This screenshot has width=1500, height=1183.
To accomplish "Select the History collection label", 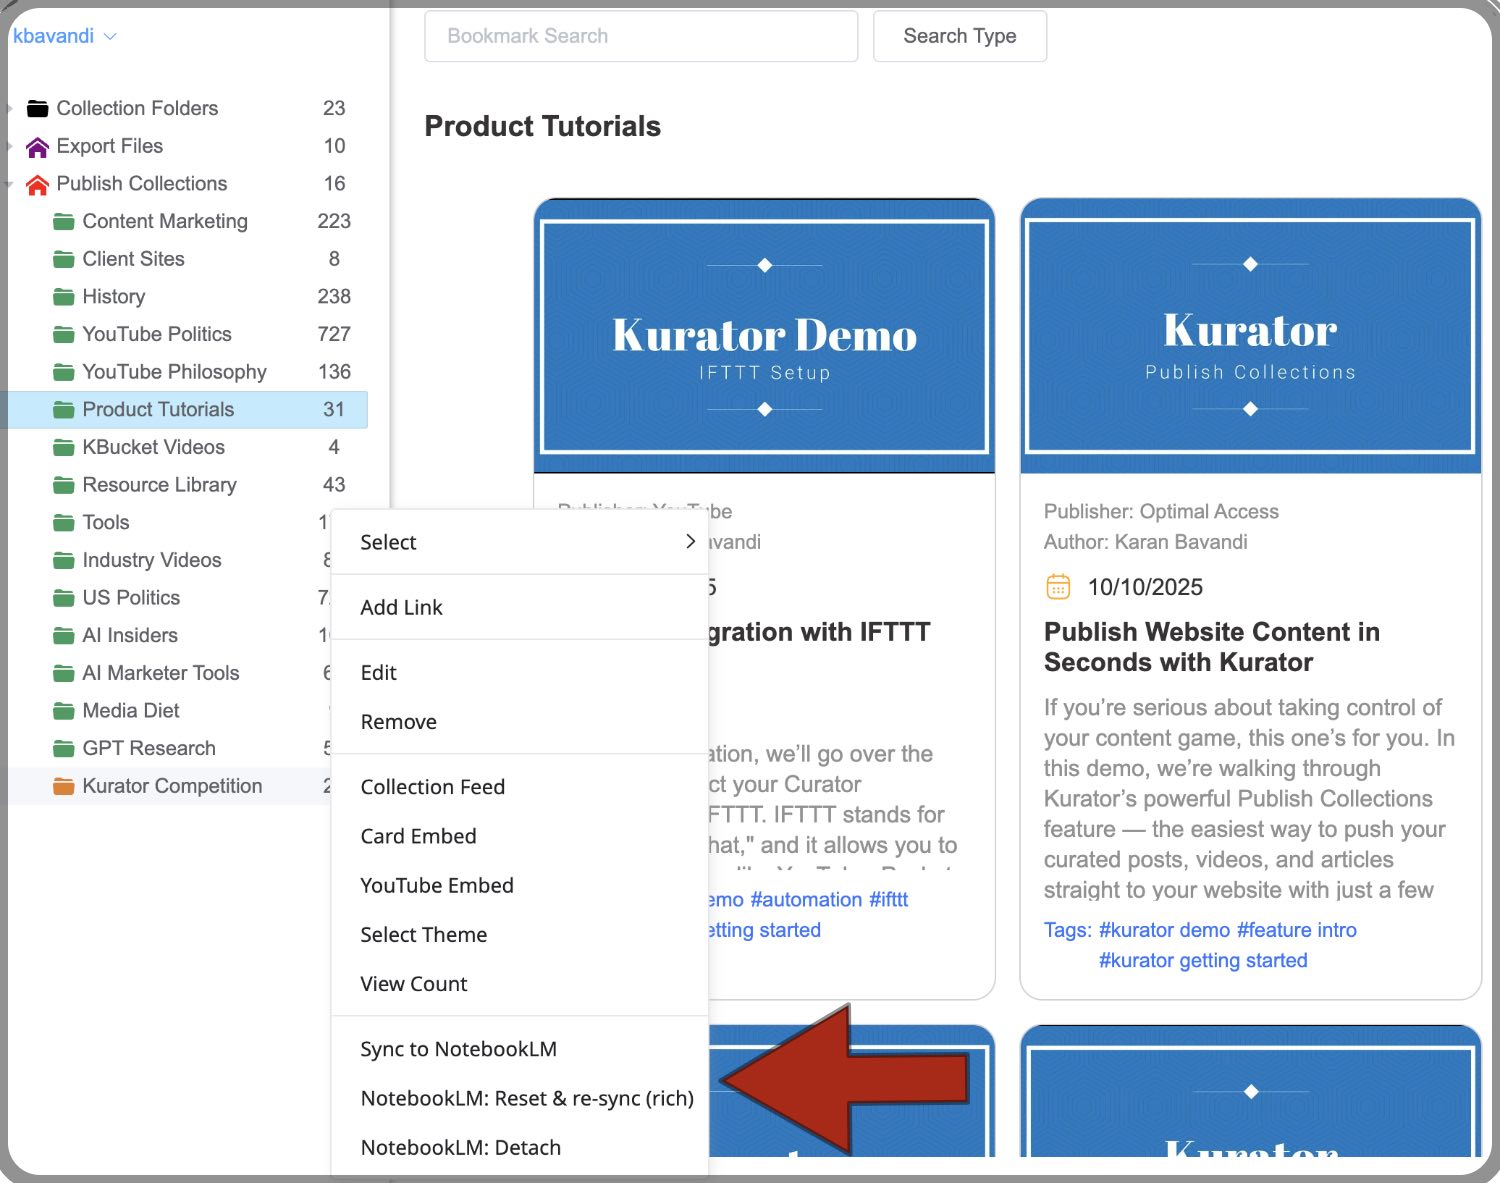I will point(114,296).
